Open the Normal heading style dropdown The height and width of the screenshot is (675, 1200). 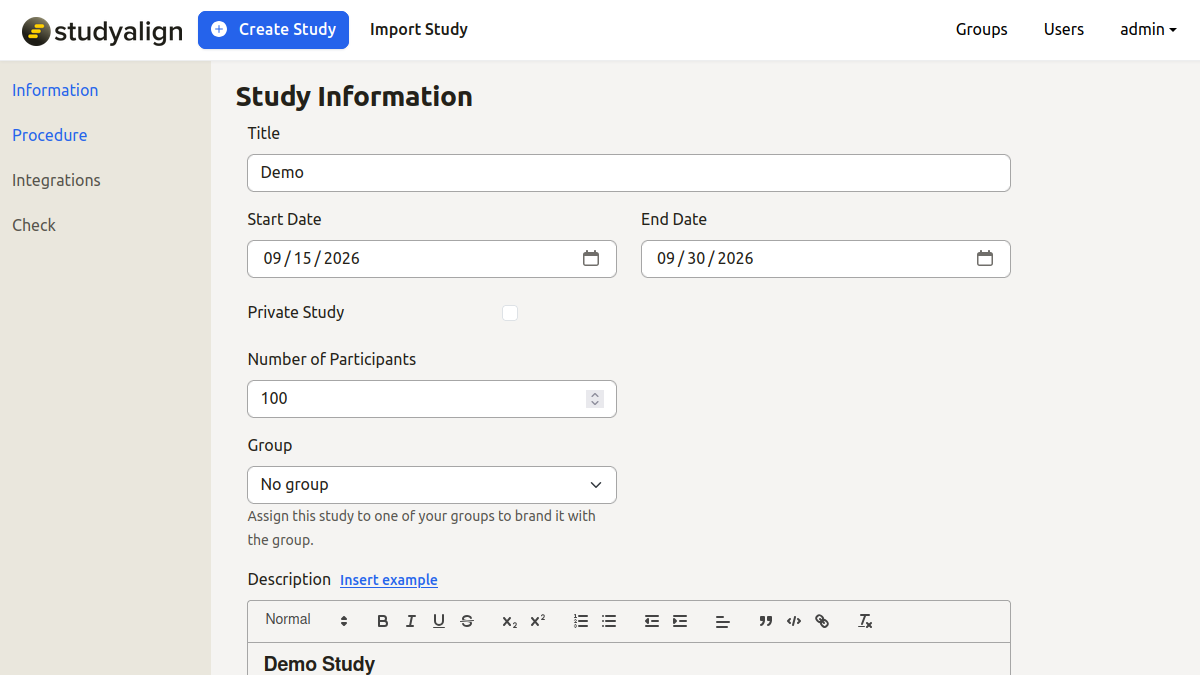point(306,620)
